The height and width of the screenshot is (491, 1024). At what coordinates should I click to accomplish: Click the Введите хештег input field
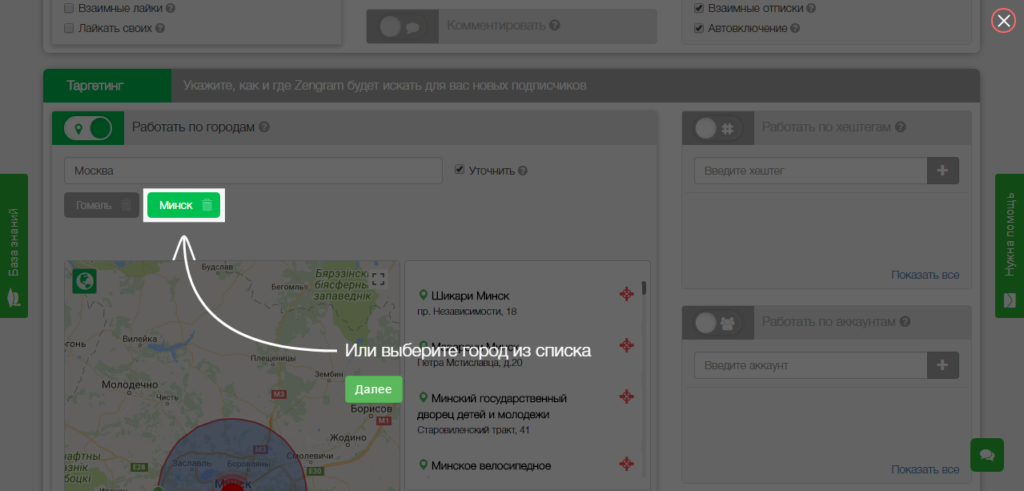[x=810, y=171]
